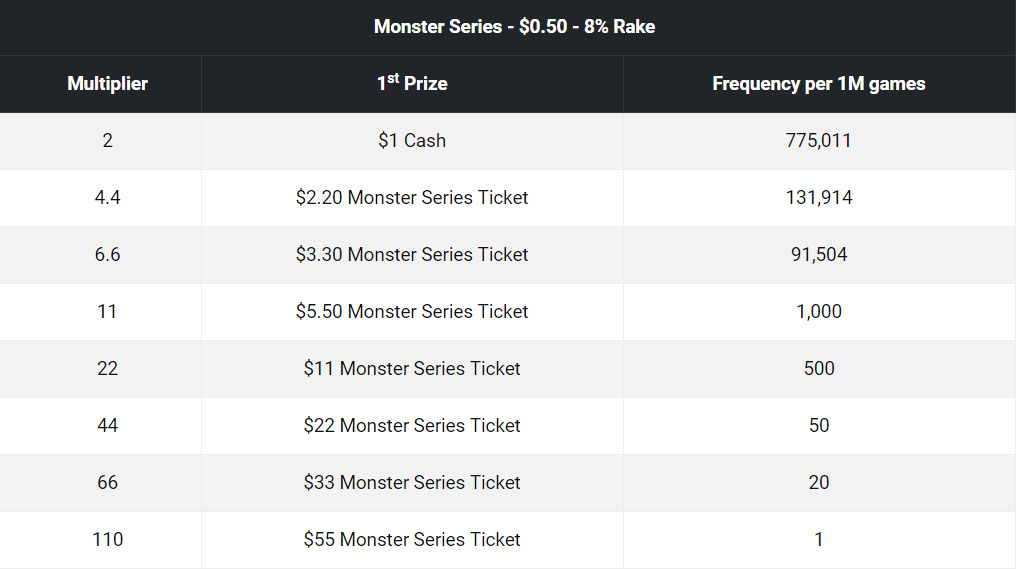1016x569 pixels.
Task: Select the $3.30 Monster Series Ticket cell
Action: (412, 255)
